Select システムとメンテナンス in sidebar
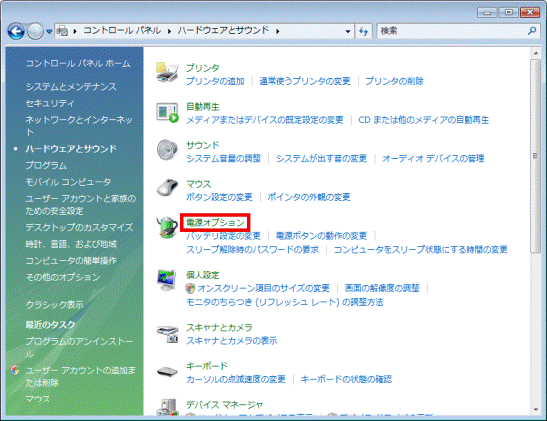547x421 pixels. (x=71, y=87)
